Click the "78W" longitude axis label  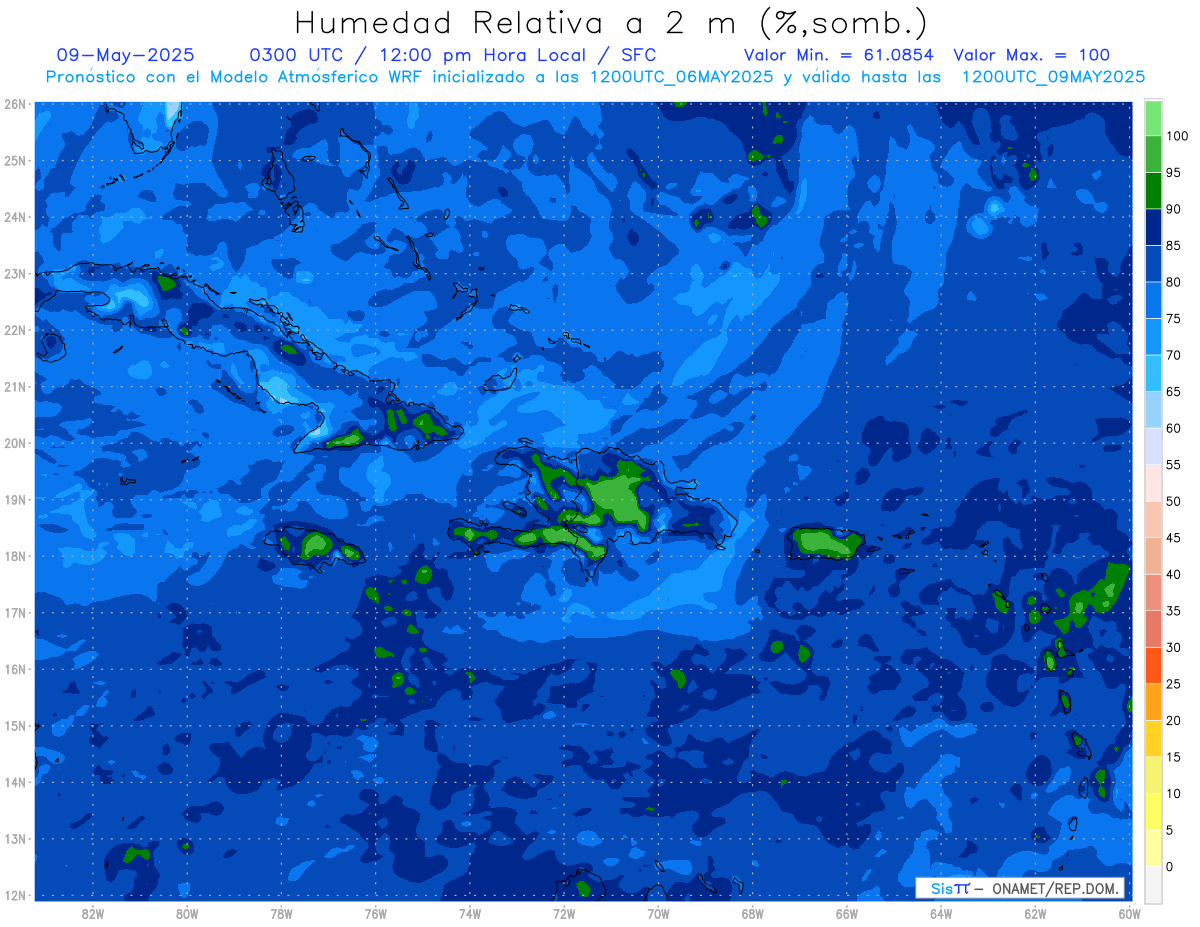point(281,913)
